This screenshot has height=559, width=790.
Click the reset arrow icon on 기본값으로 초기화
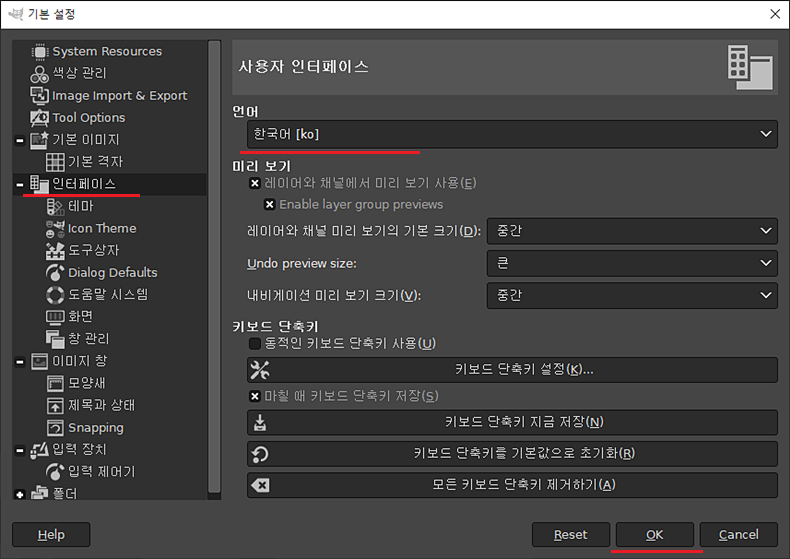[x=260, y=454]
